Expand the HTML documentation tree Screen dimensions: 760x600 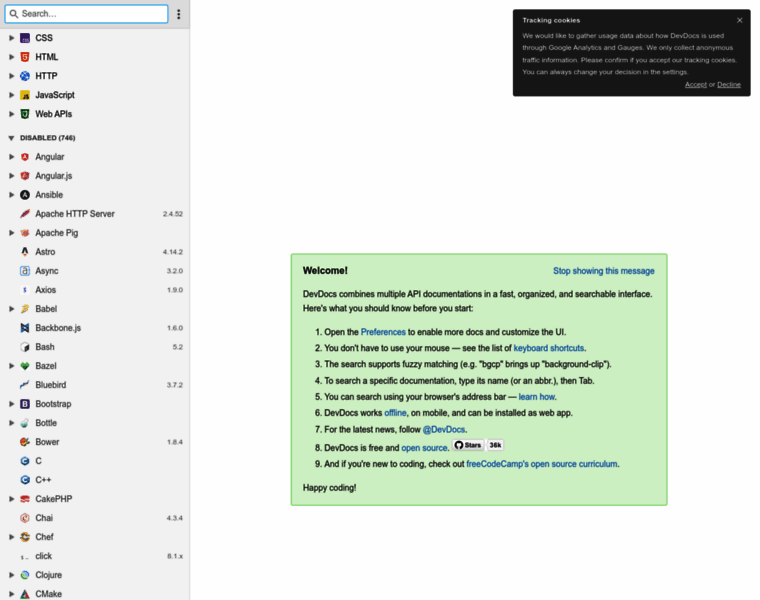point(11,57)
